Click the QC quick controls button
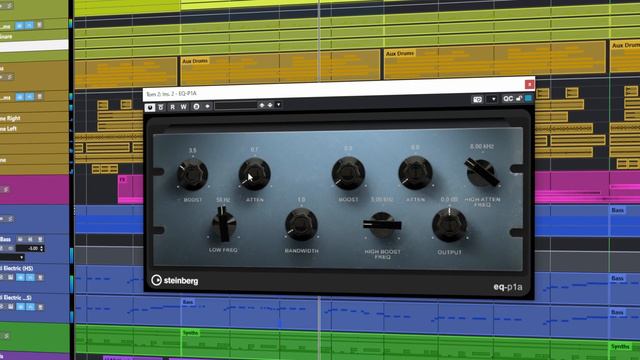This screenshot has width=640, height=360. click(x=508, y=99)
